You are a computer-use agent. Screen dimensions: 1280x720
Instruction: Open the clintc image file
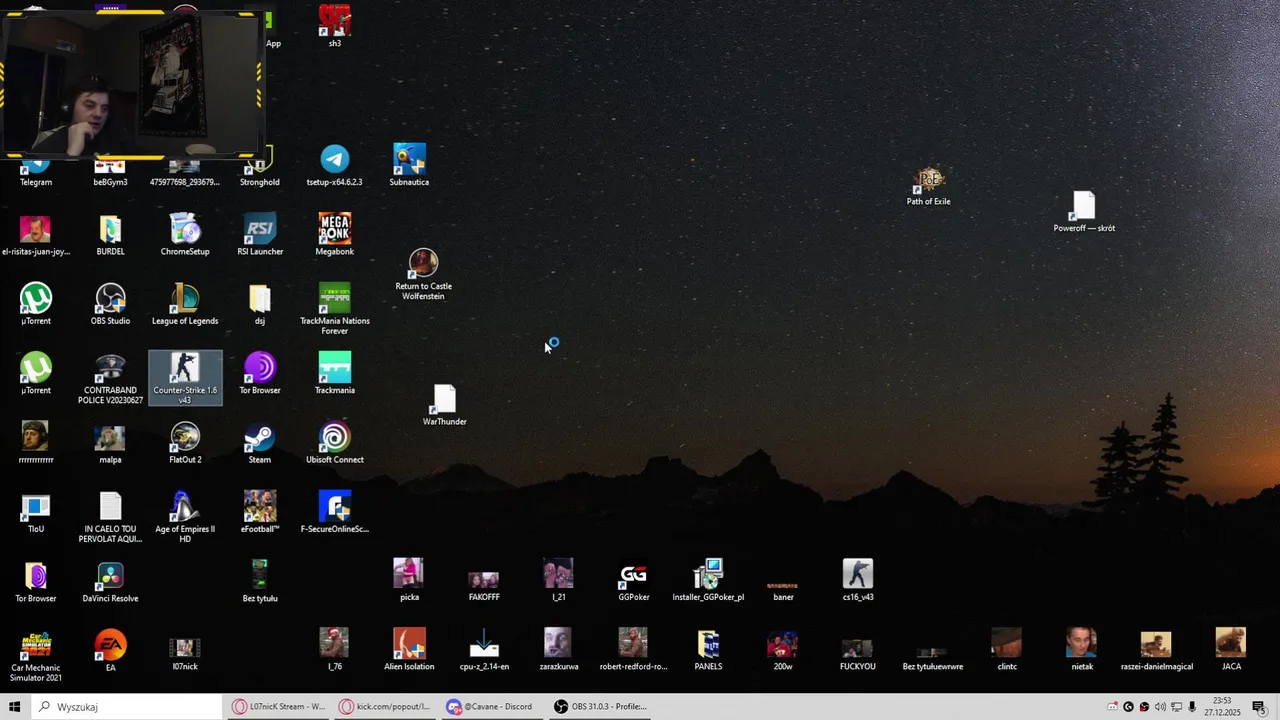click(x=1007, y=650)
